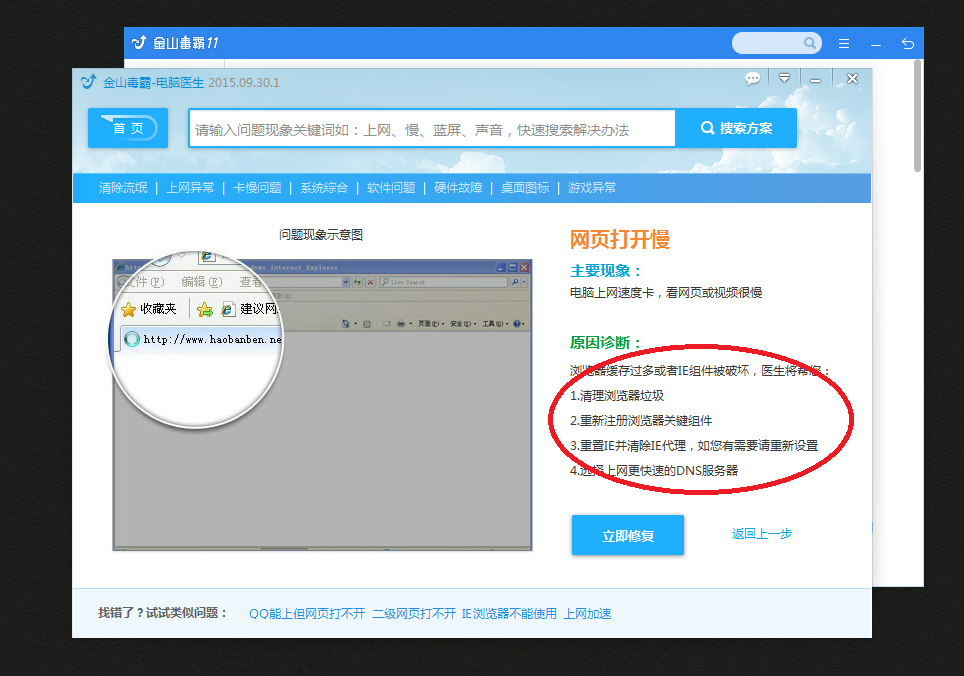Open IE浏览器不能使用 similar issue

[509, 613]
